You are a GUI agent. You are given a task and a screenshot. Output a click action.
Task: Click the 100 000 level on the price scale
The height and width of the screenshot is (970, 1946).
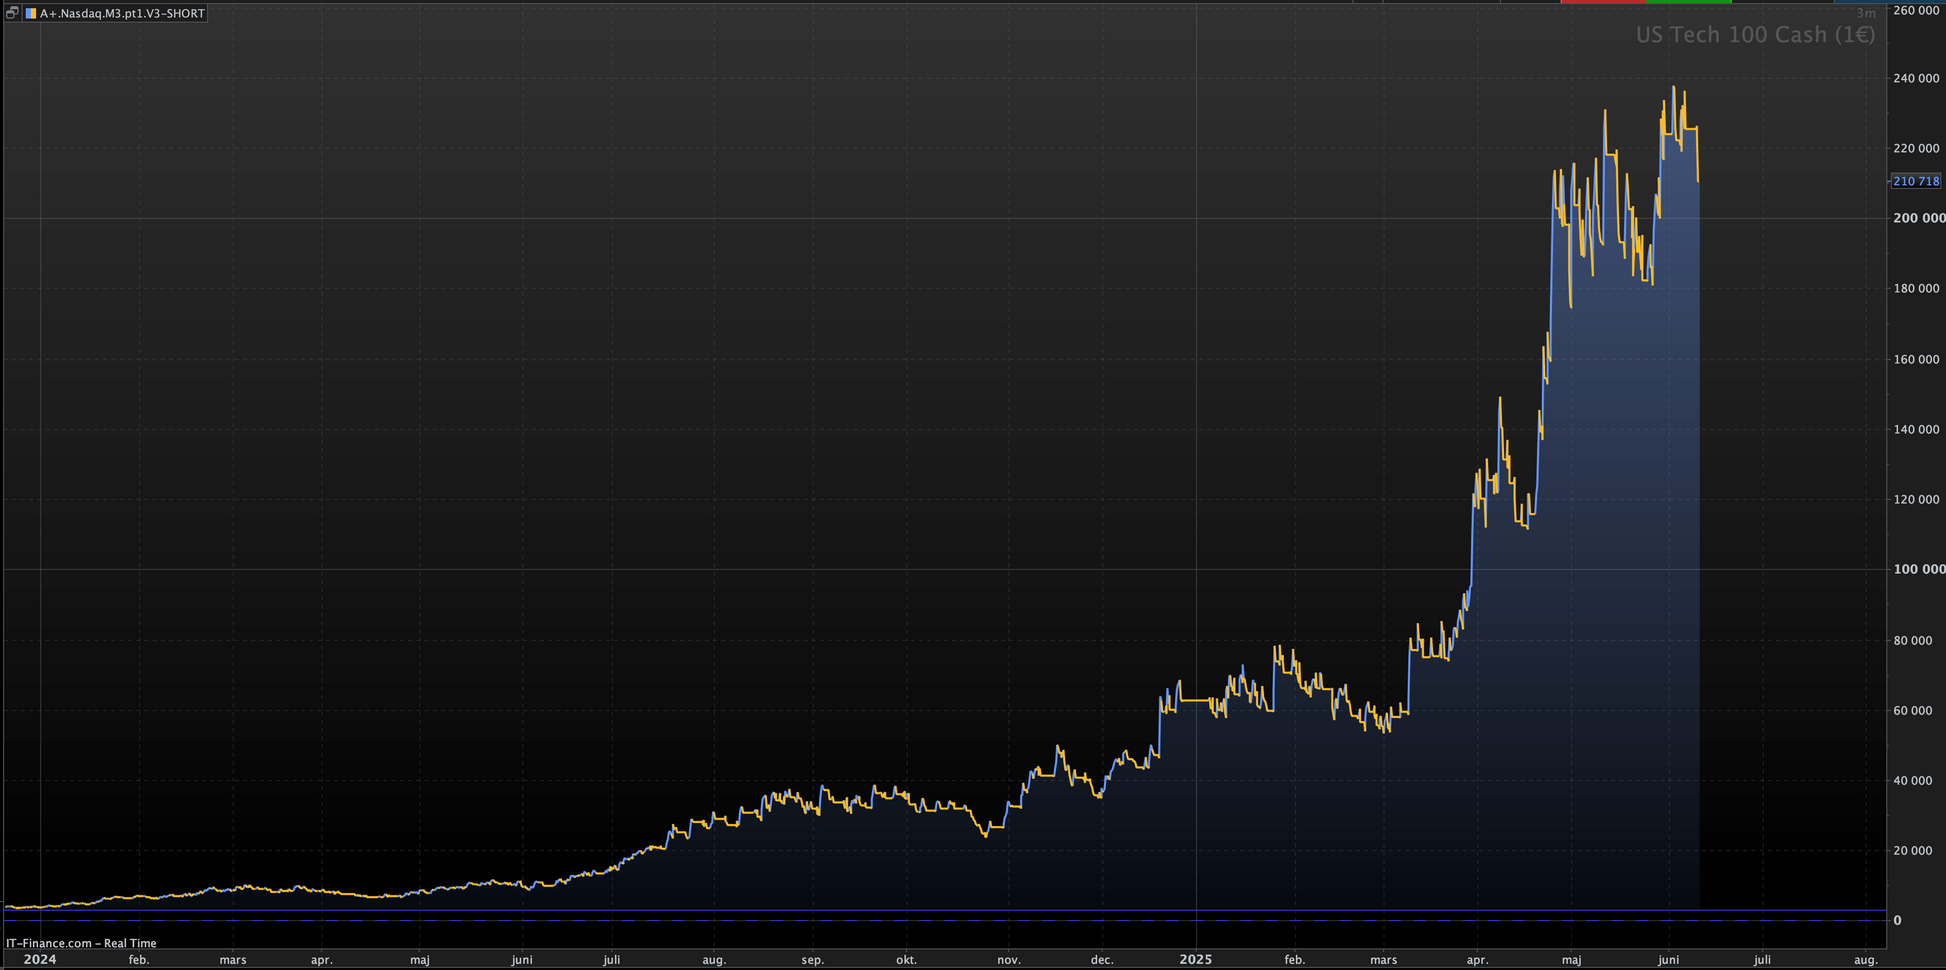point(1919,569)
